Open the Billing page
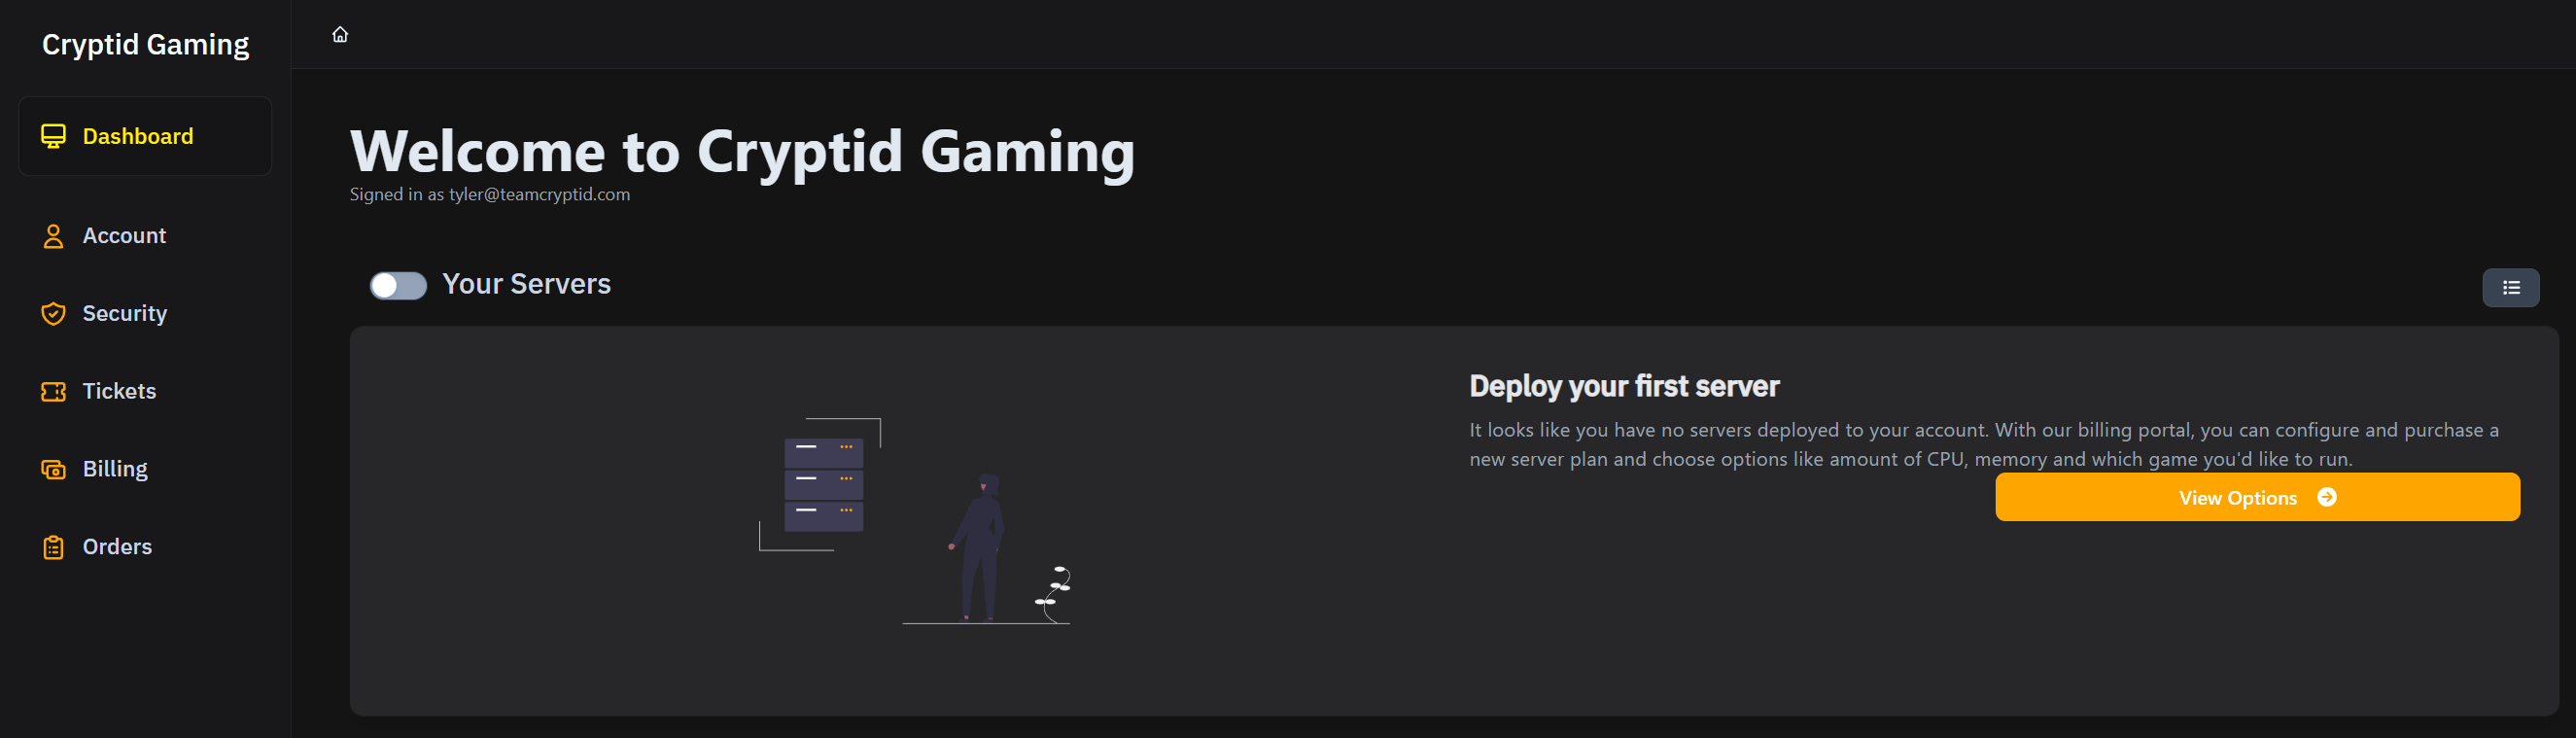Screen dimensions: 2576x738 pyautogui.click(x=145, y=469)
